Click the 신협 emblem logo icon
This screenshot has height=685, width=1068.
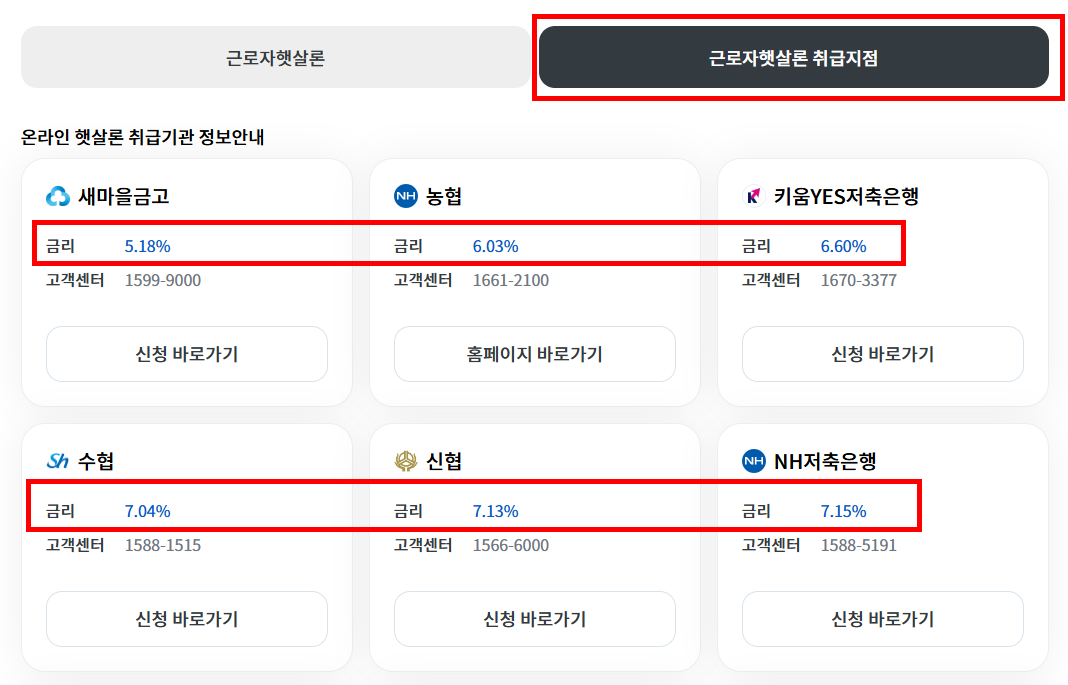403,461
